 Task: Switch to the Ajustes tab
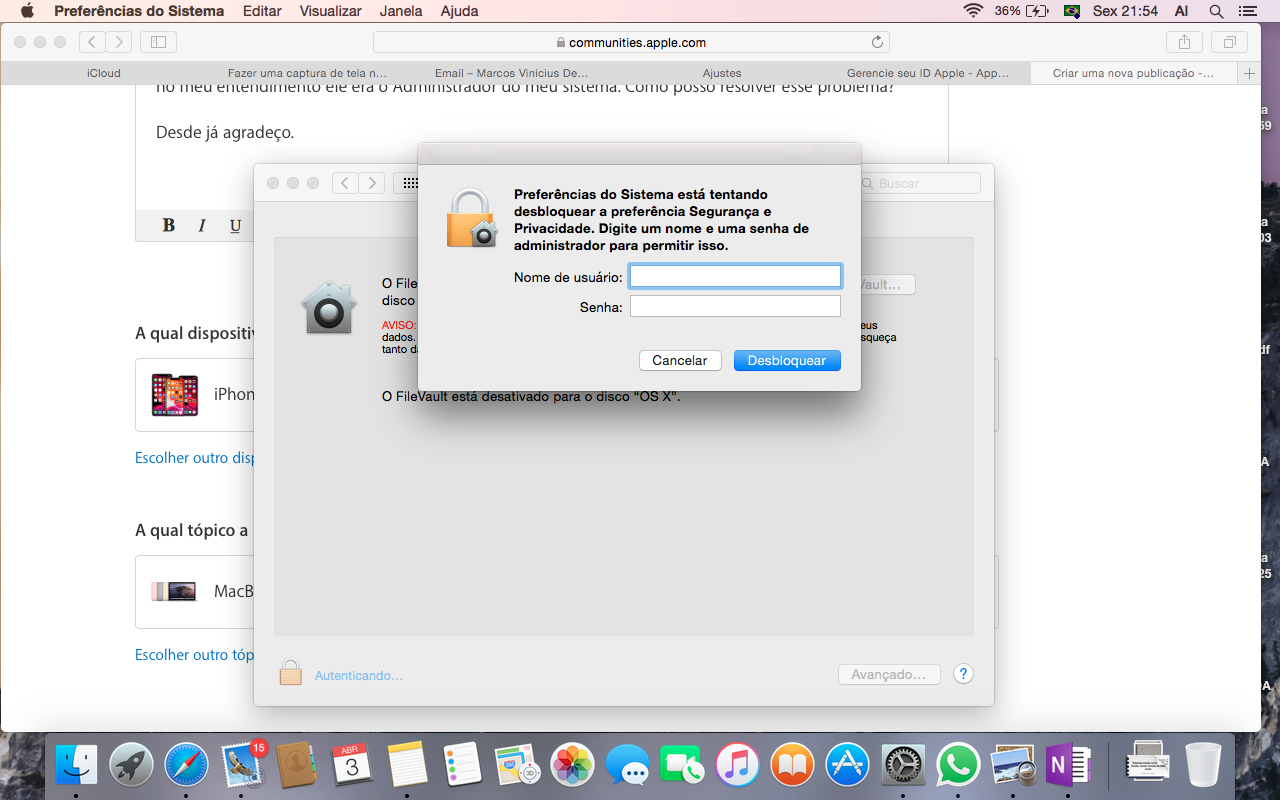click(x=722, y=73)
